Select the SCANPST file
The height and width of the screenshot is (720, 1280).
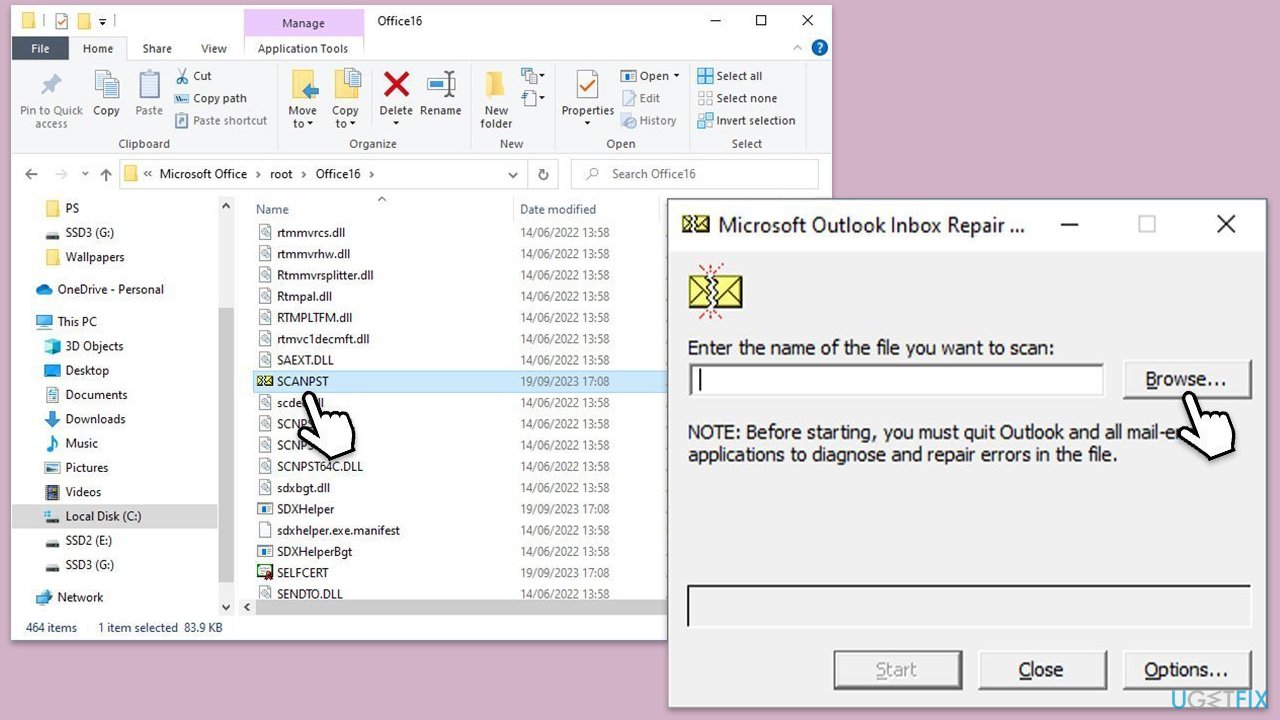(302, 381)
